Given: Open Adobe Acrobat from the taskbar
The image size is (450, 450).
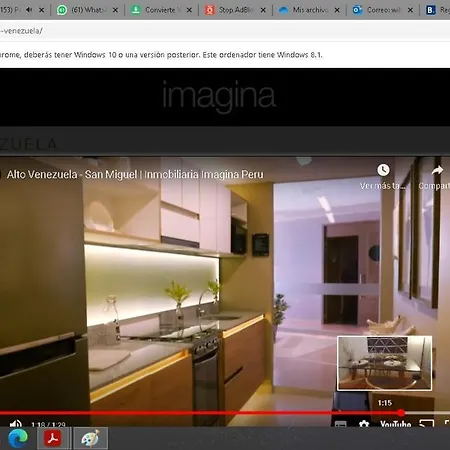Looking at the screenshot, I should (x=53, y=438).
